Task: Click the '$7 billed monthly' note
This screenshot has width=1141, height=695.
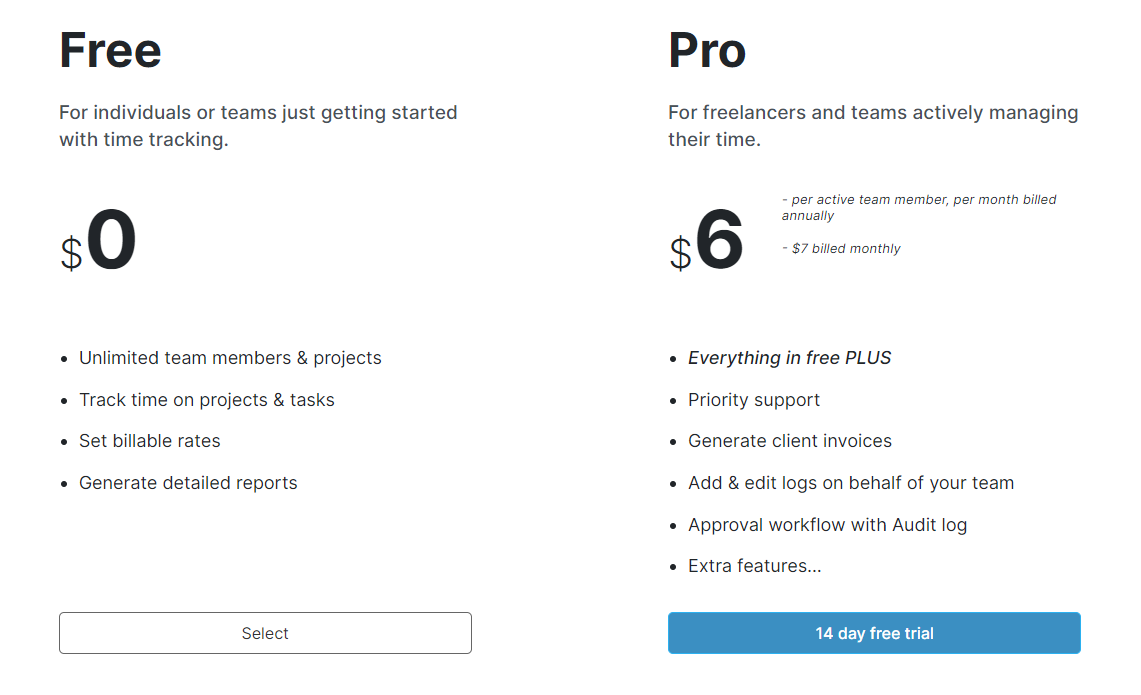Action: click(841, 249)
